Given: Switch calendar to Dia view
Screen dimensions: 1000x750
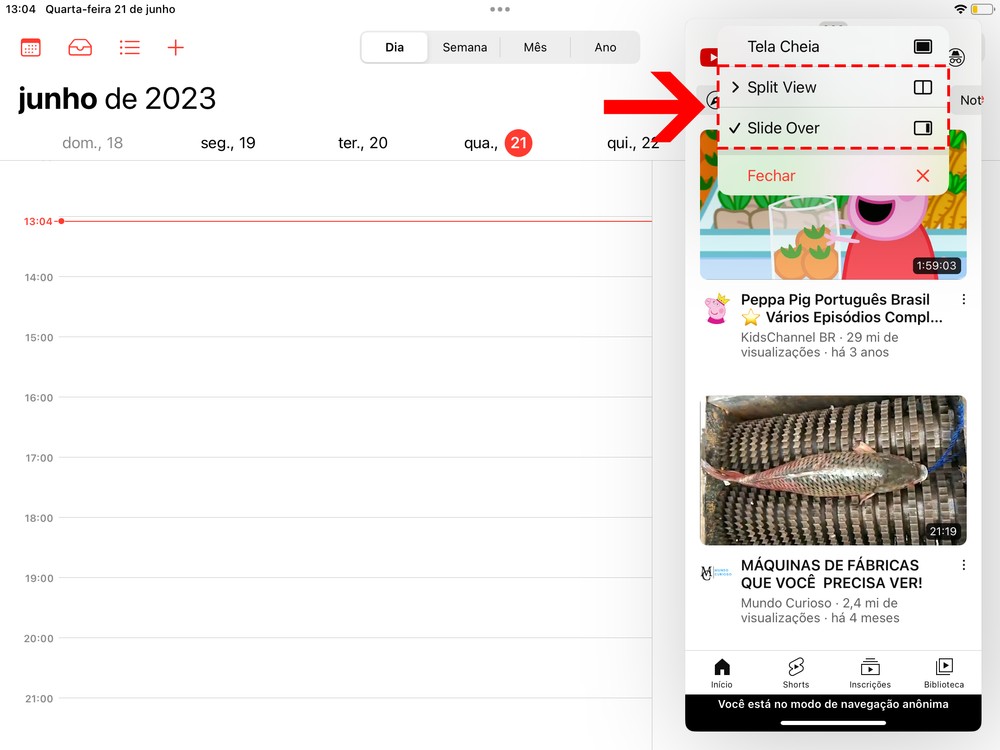Looking at the screenshot, I should tap(394, 47).
